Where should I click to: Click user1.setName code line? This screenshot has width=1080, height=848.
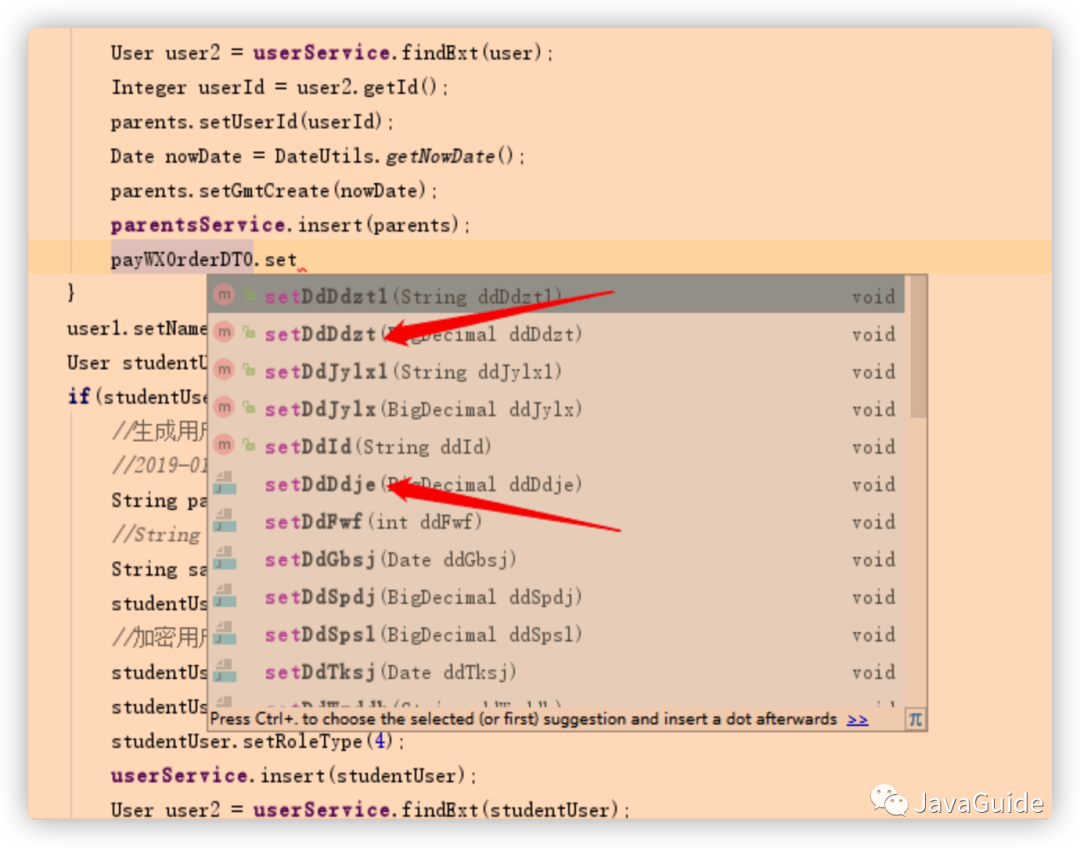click(137, 329)
